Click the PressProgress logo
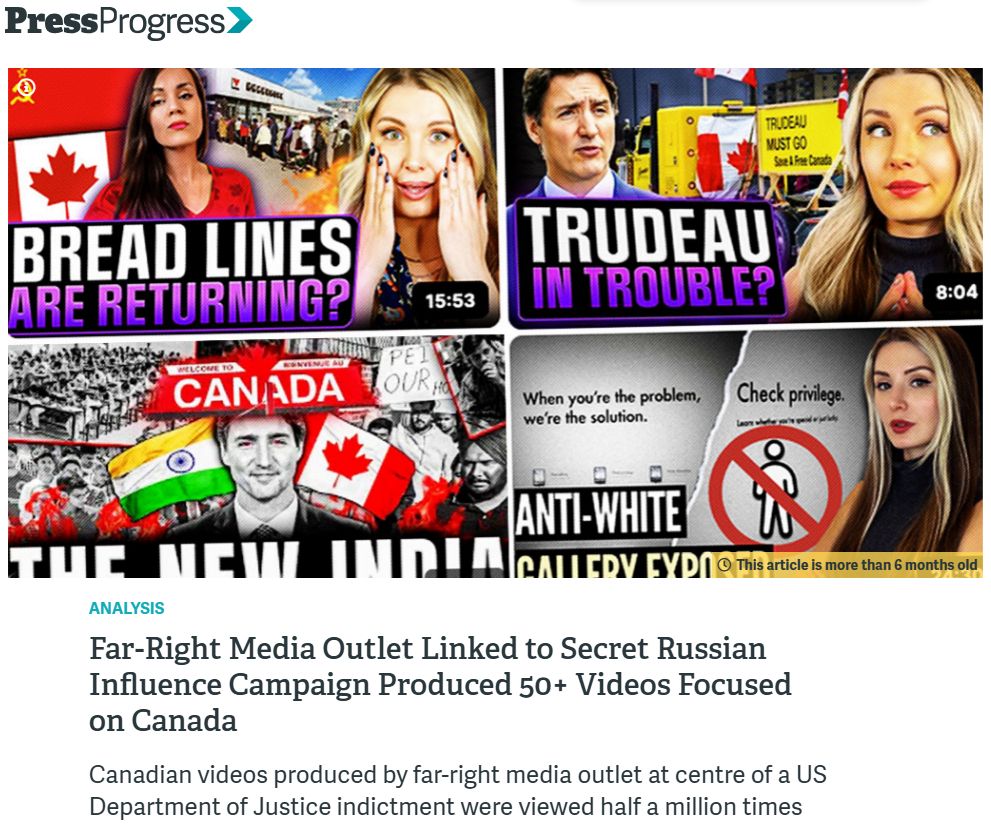The width and height of the screenshot is (991, 833). (128, 21)
